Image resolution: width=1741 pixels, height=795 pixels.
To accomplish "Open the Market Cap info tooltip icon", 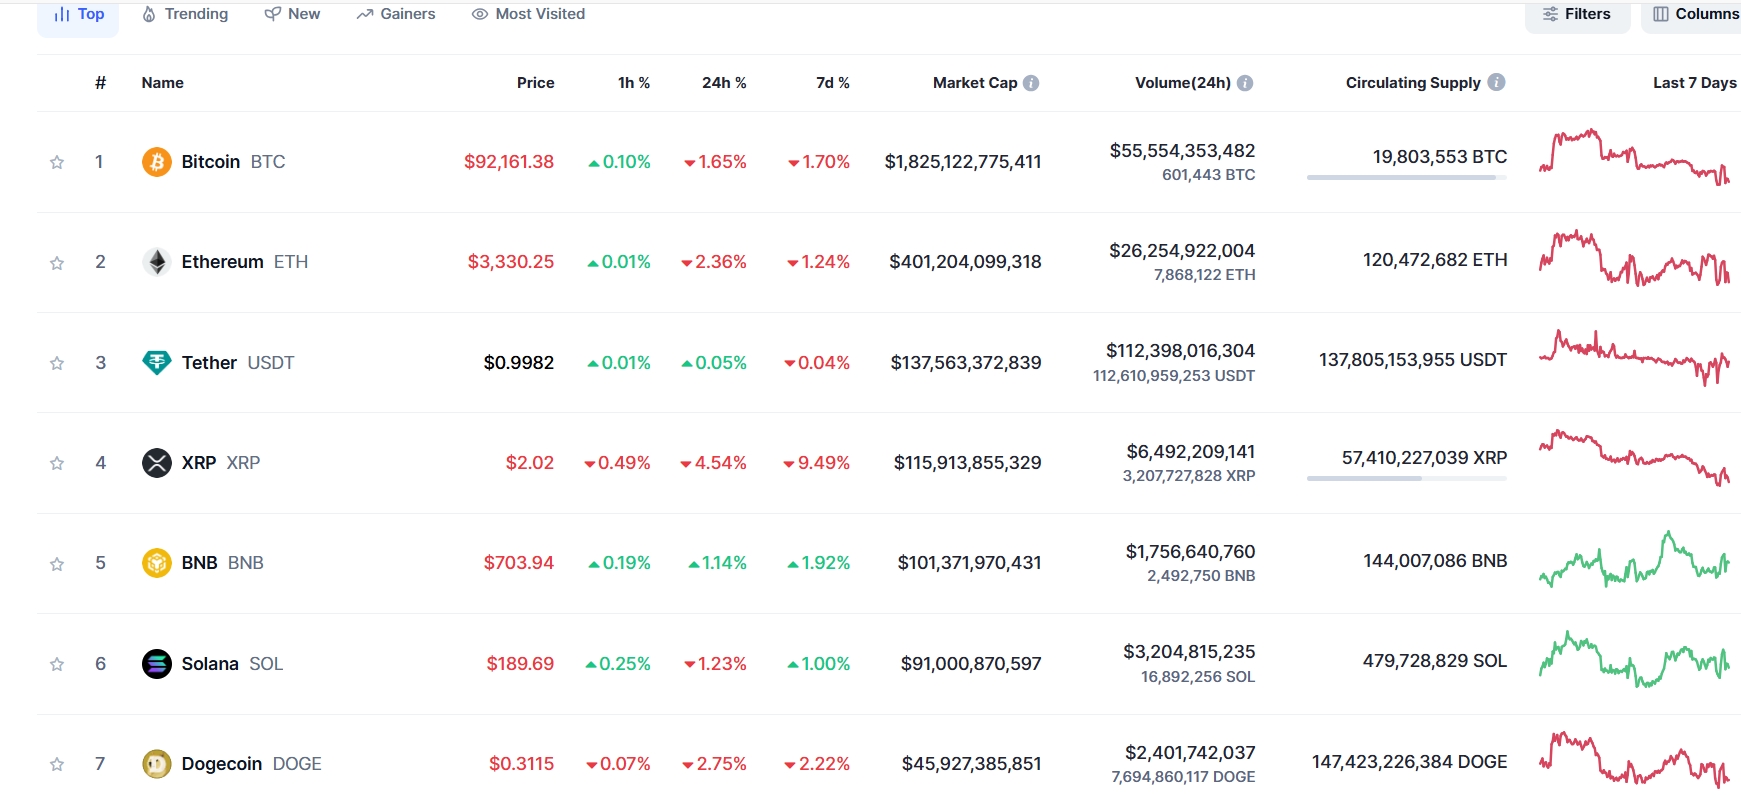I will [1031, 83].
